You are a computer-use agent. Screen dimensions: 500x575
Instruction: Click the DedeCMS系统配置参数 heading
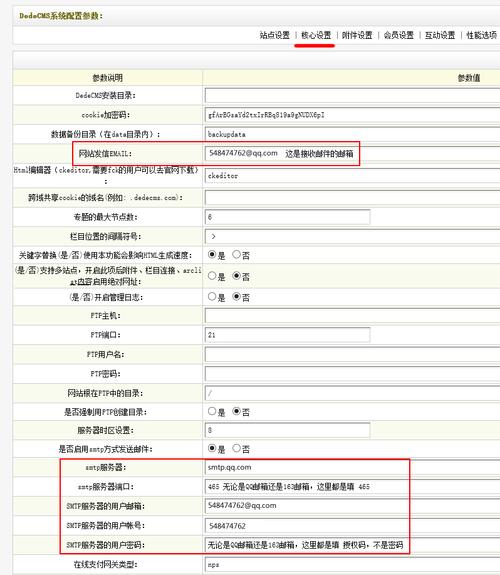pos(61,16)
